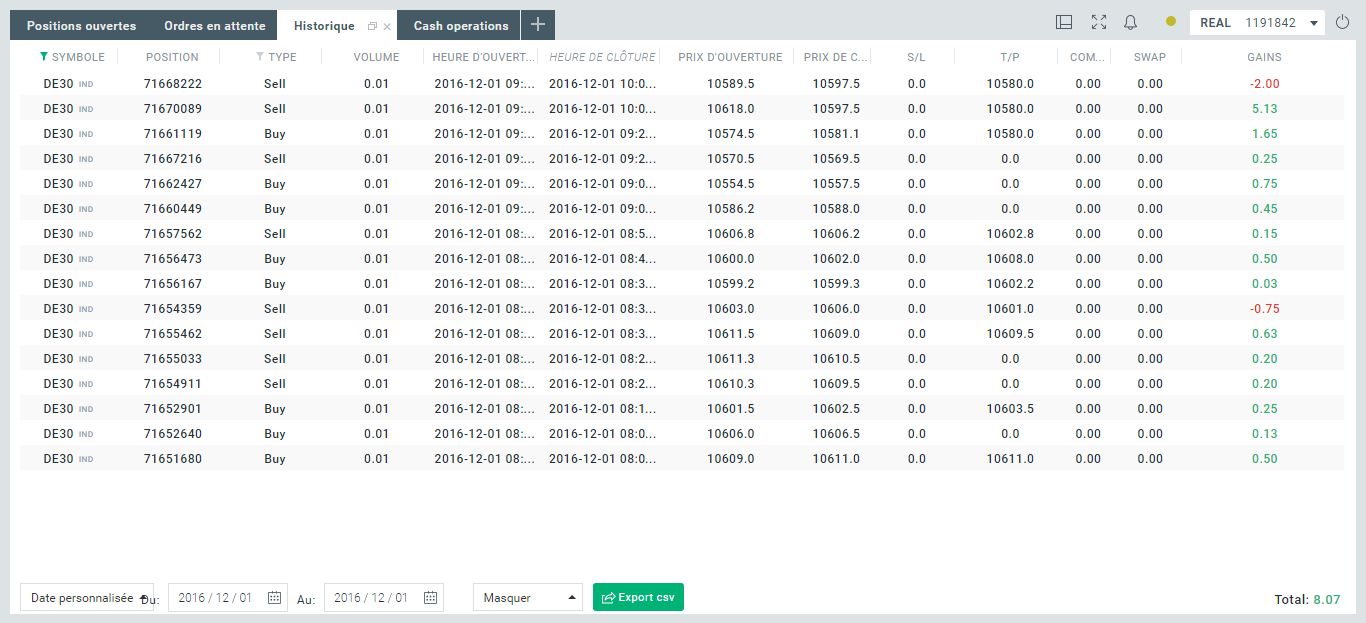Screen dimensions: 1366x623
Task: Click opening price 10589.5
Action: [730, 84]
